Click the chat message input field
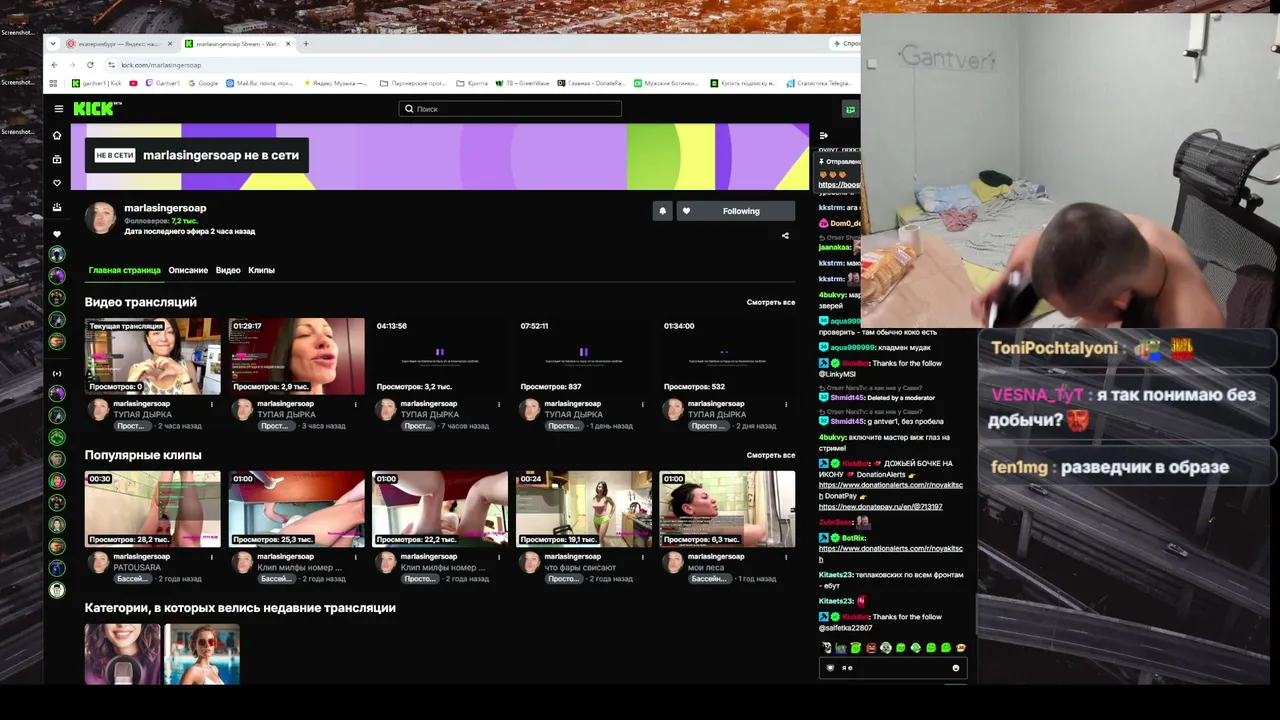Viewport: 1280px width, 720px height. (x=892, y=668)
